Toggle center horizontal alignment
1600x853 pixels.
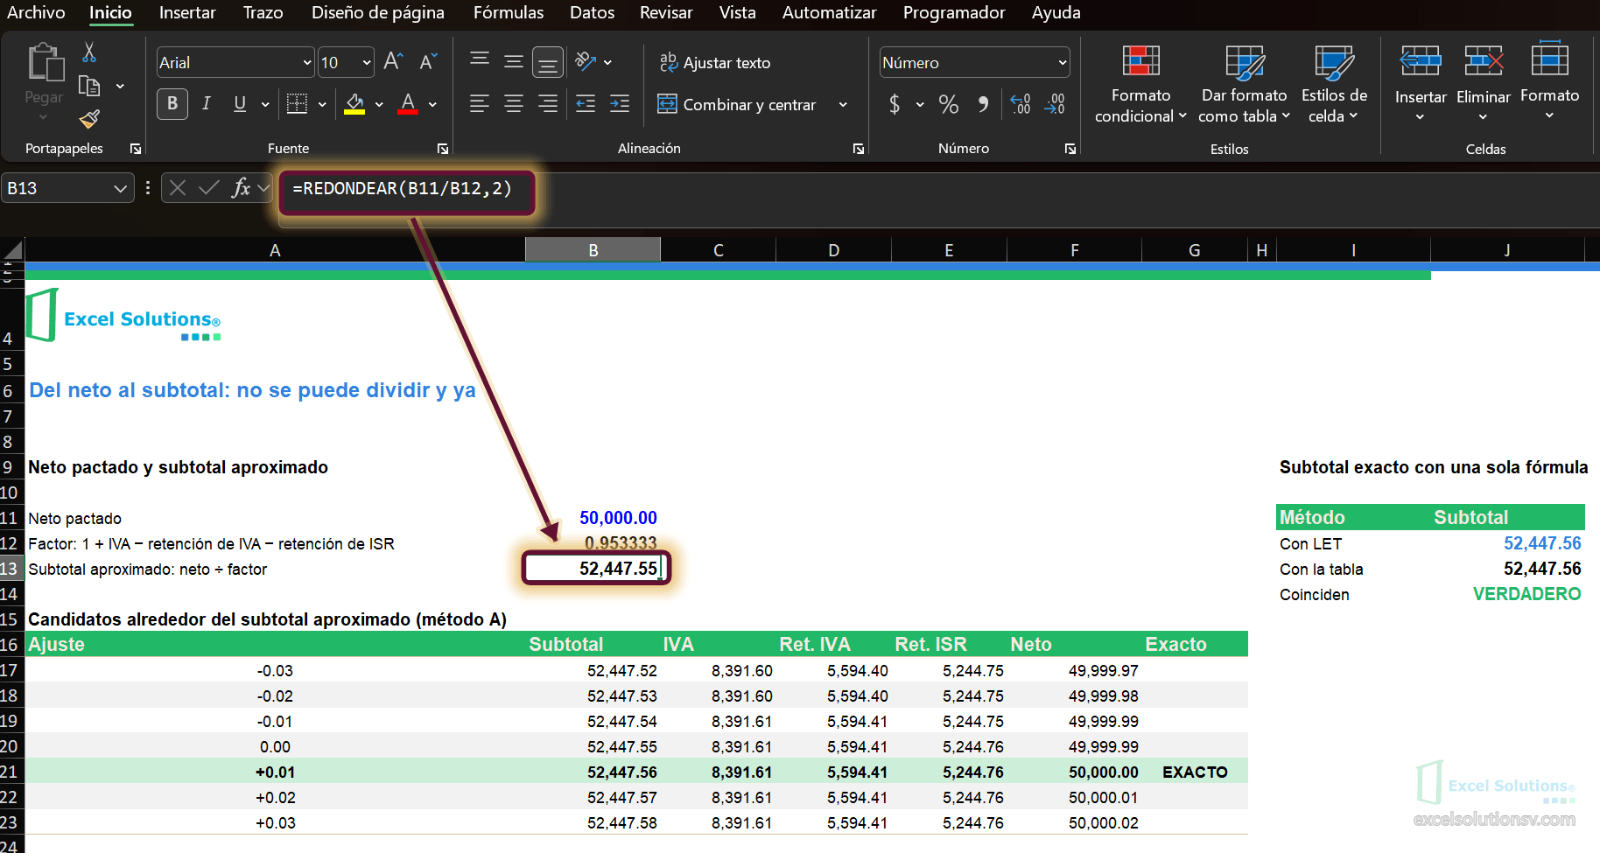point(514,103)
